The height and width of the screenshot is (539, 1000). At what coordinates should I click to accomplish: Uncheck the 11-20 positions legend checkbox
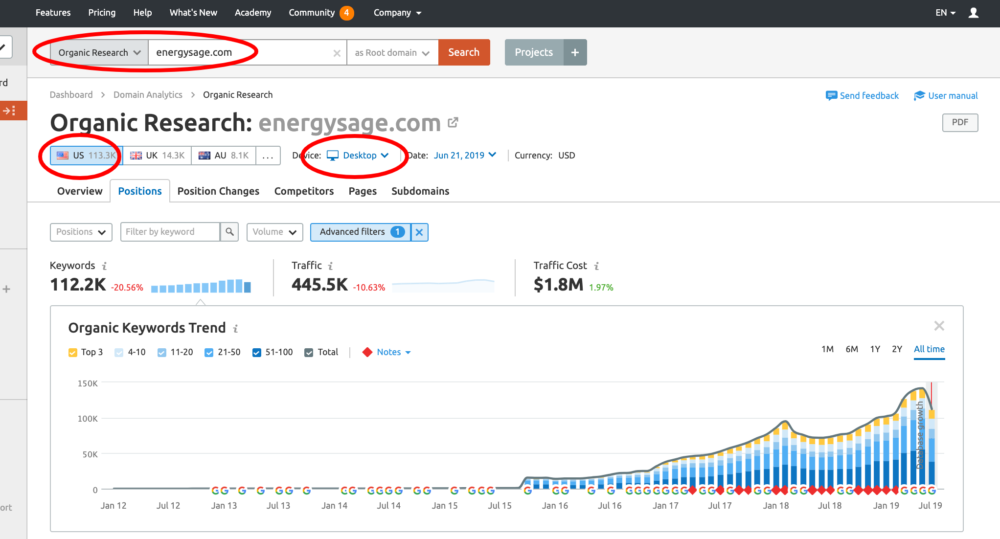coord(163,353)
